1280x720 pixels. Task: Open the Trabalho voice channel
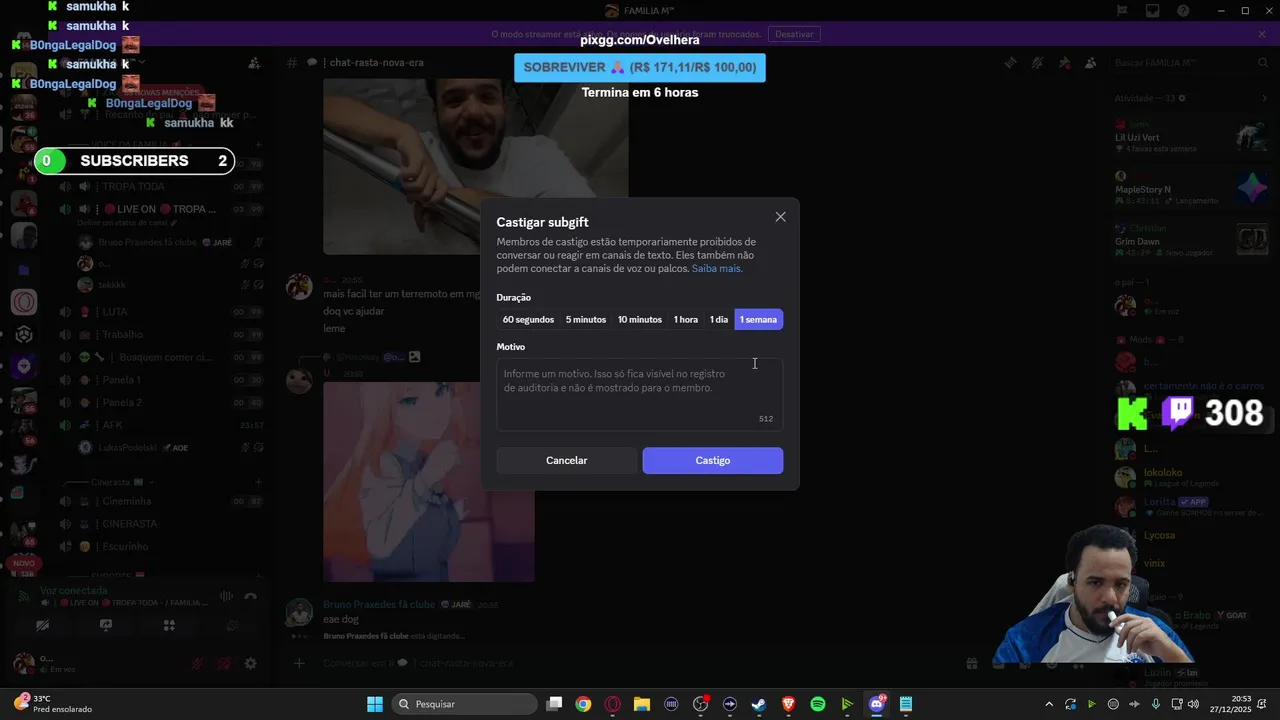162,335
